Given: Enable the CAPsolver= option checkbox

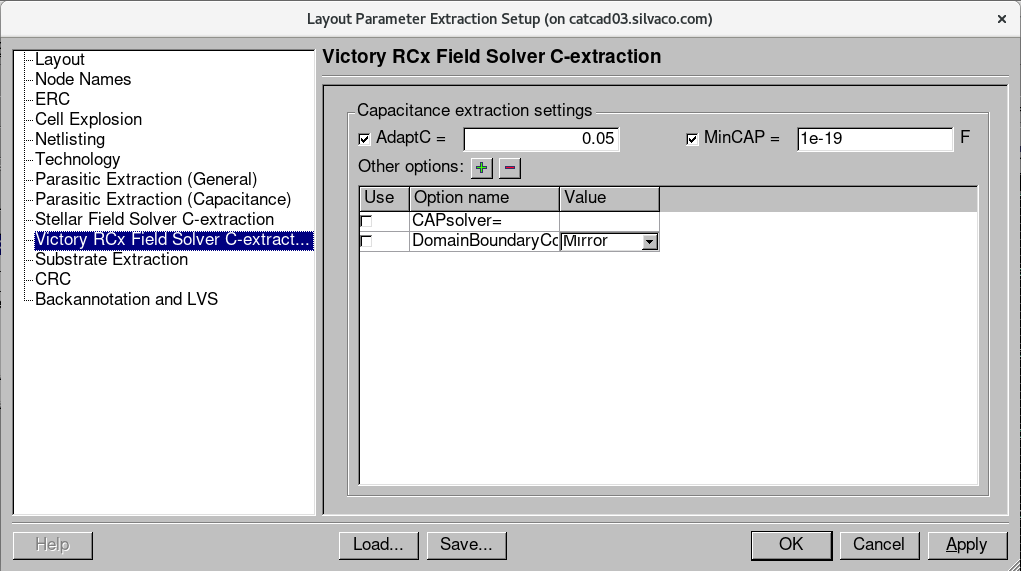Looking at the screenshot, I should (x=366, y=221).
